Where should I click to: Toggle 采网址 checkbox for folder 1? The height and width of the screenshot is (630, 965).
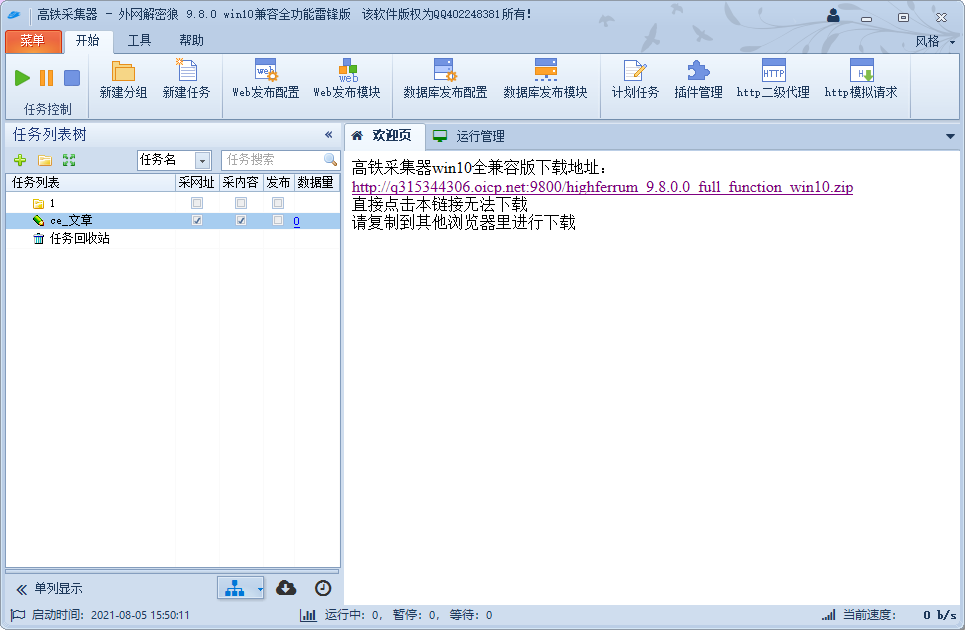point(197,203)
